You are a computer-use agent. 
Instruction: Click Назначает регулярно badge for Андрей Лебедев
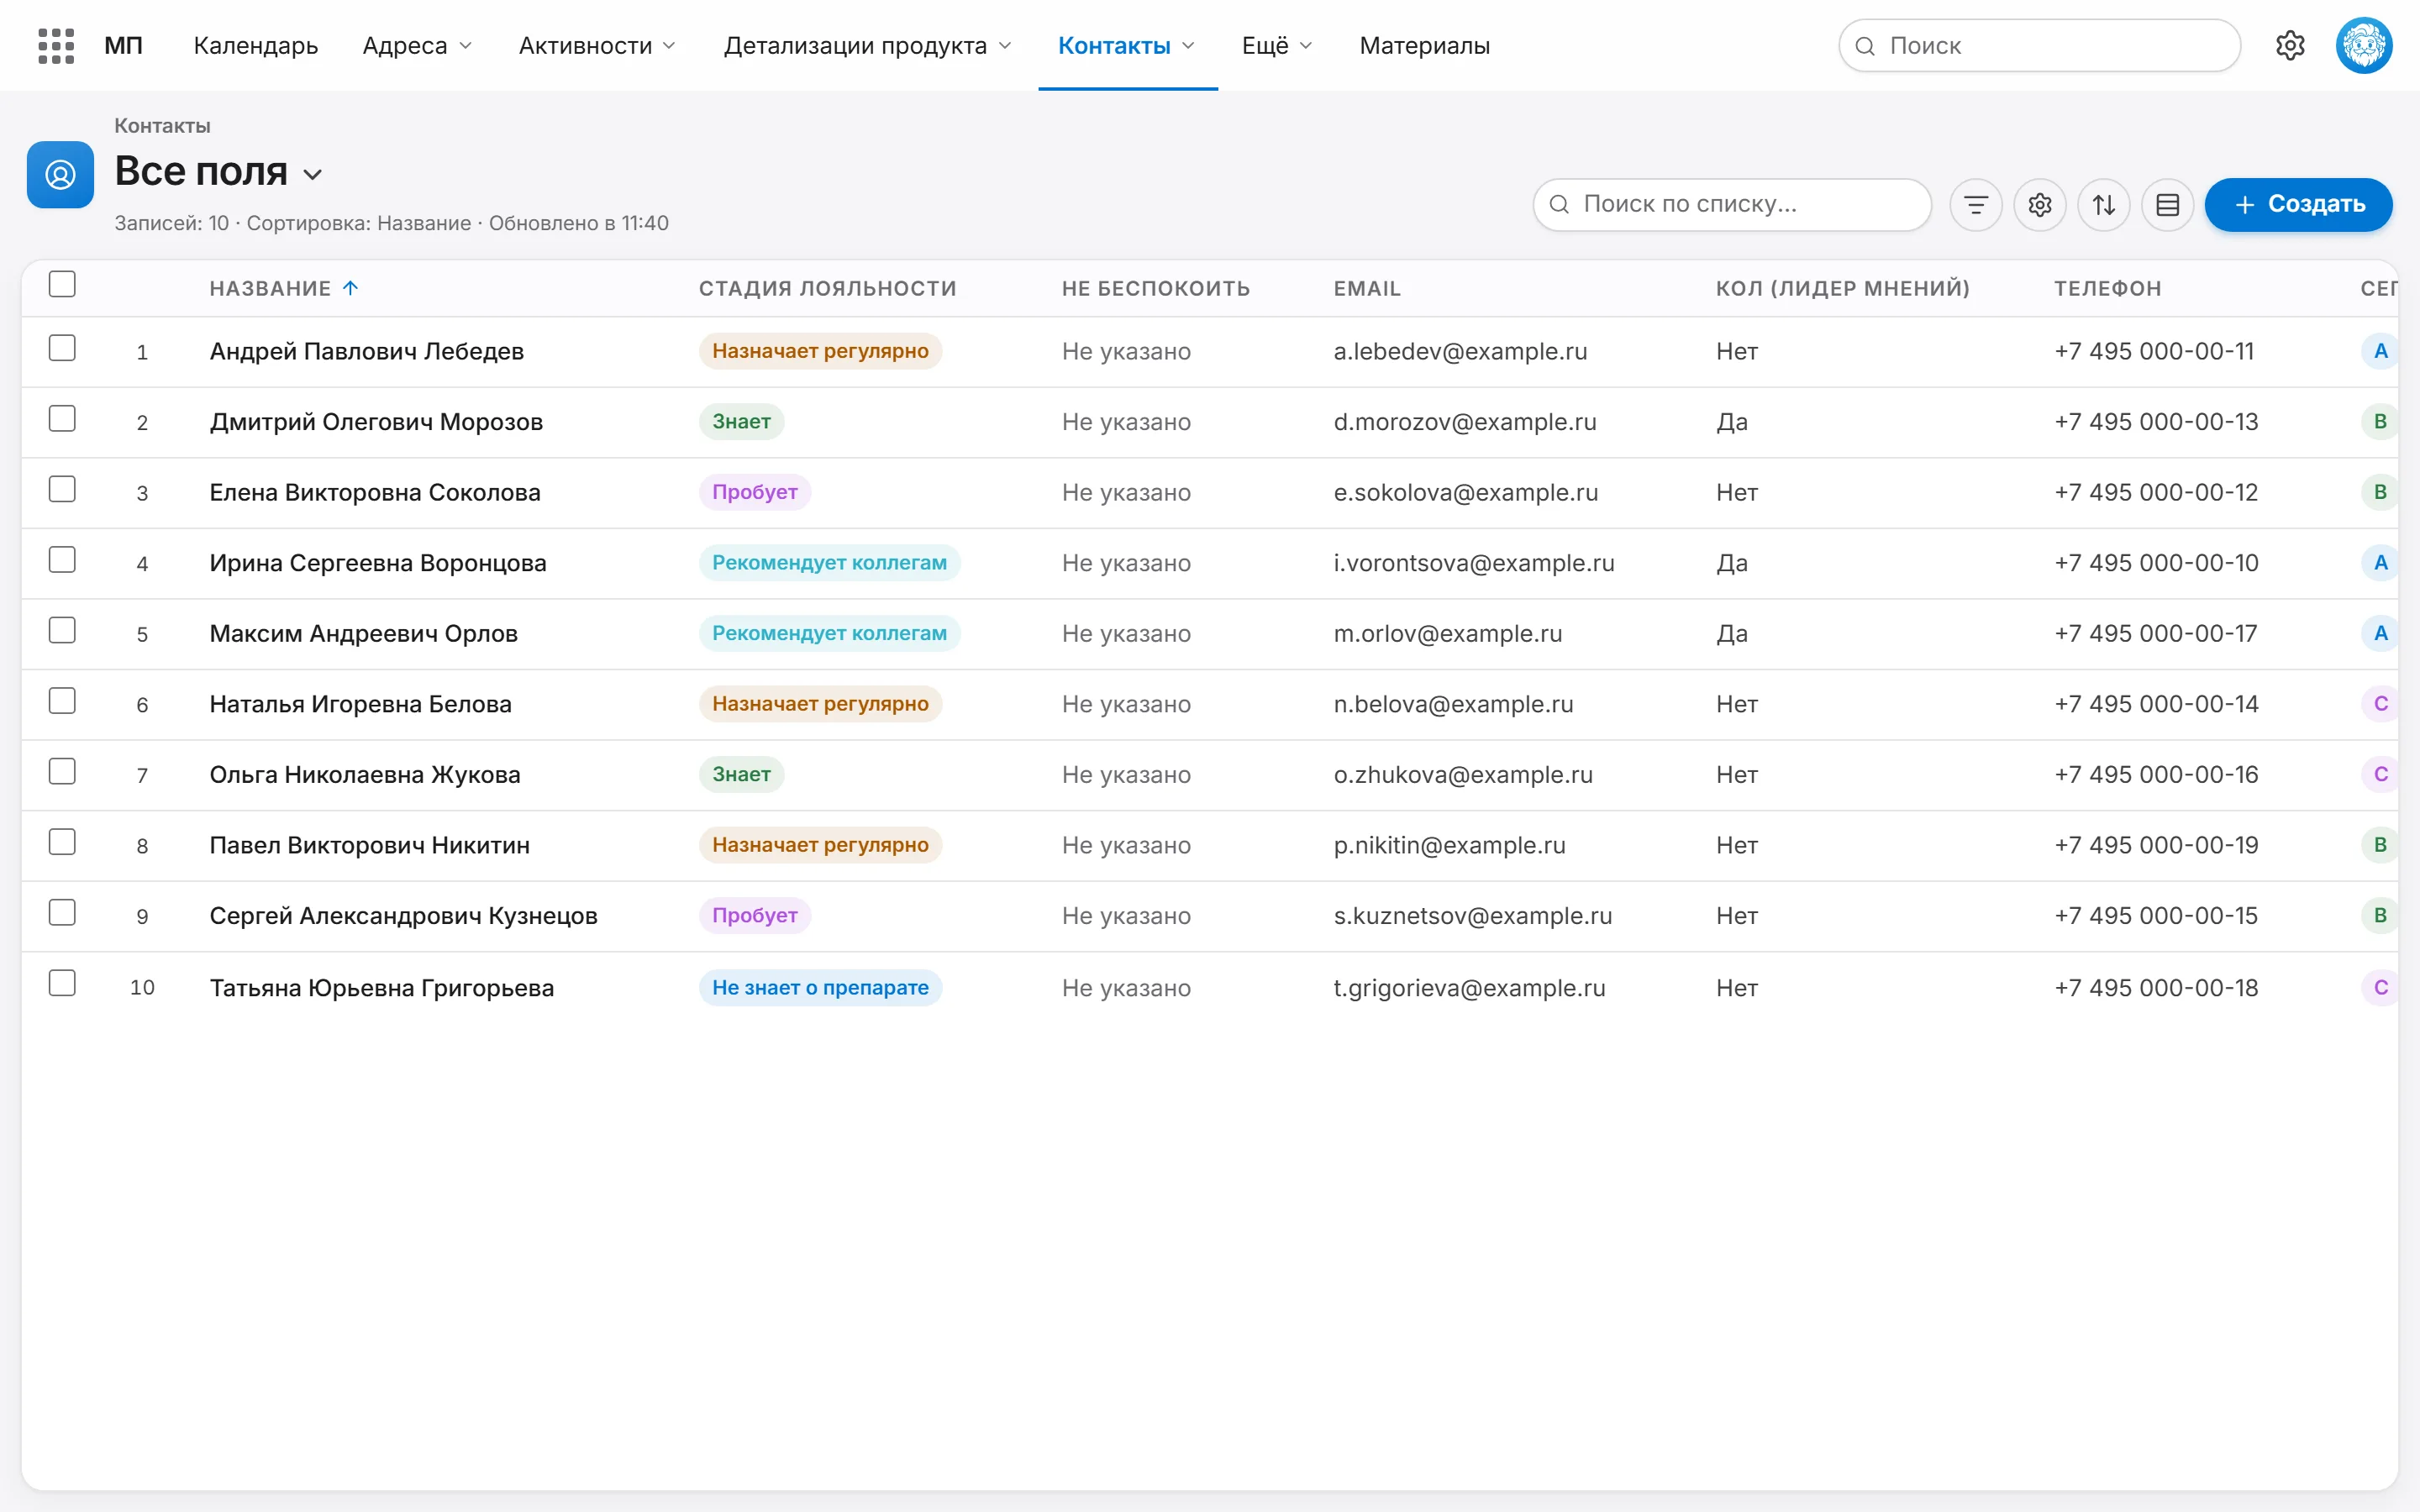coord(820,351)
